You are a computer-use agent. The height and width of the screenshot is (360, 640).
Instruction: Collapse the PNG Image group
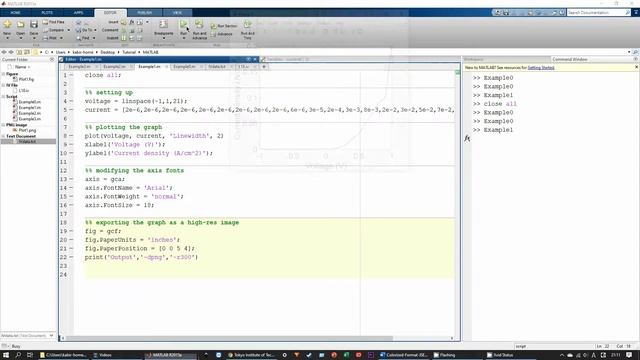pos(3,125)
